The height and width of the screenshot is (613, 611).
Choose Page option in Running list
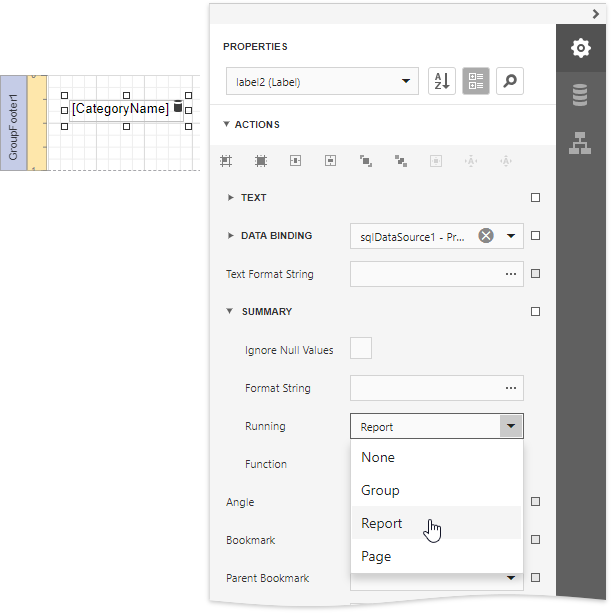376,556
